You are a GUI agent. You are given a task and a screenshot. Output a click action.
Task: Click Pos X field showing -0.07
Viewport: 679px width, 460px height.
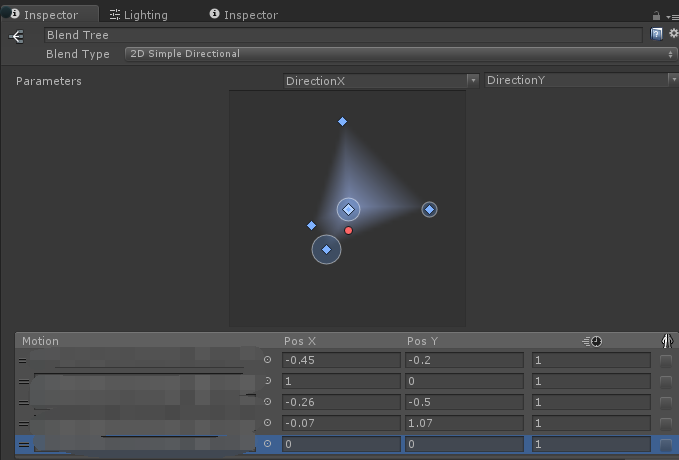(341, 423)
